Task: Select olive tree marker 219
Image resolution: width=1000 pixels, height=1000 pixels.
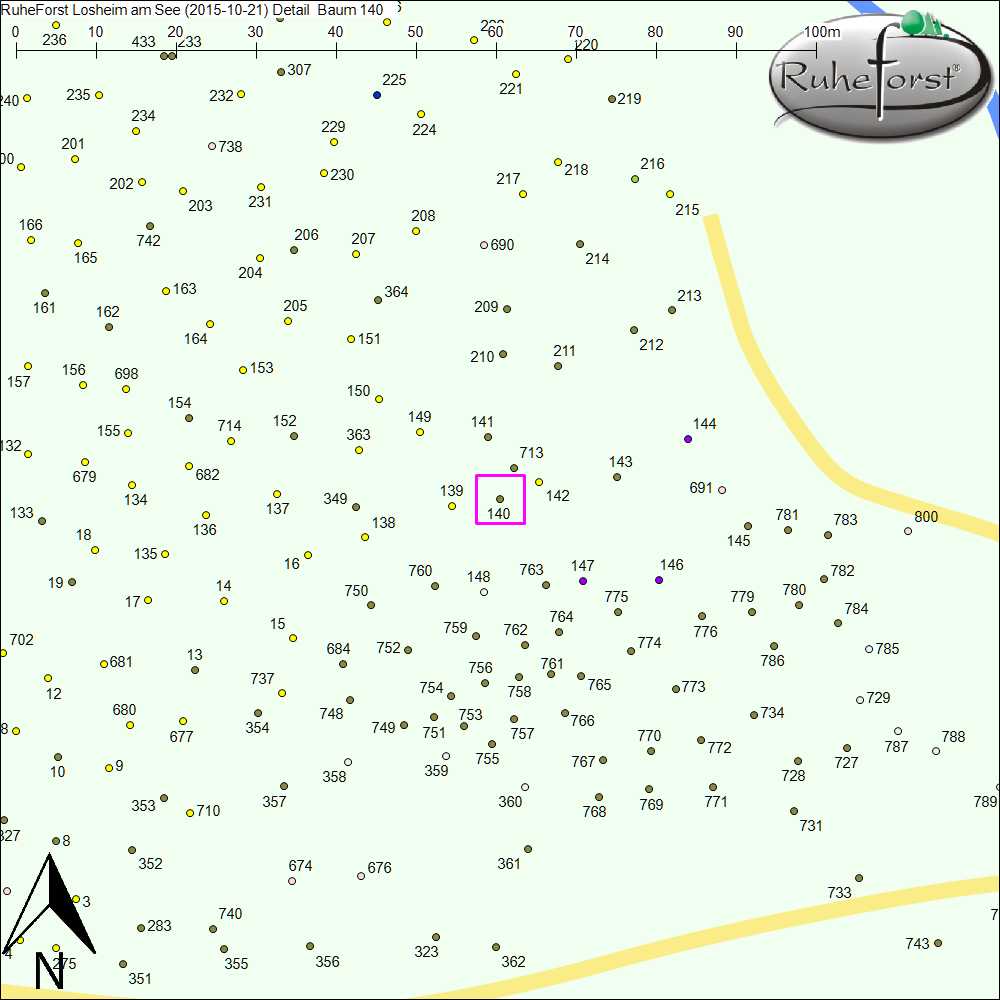Action: pyautogui.click(x=612, y=99)
